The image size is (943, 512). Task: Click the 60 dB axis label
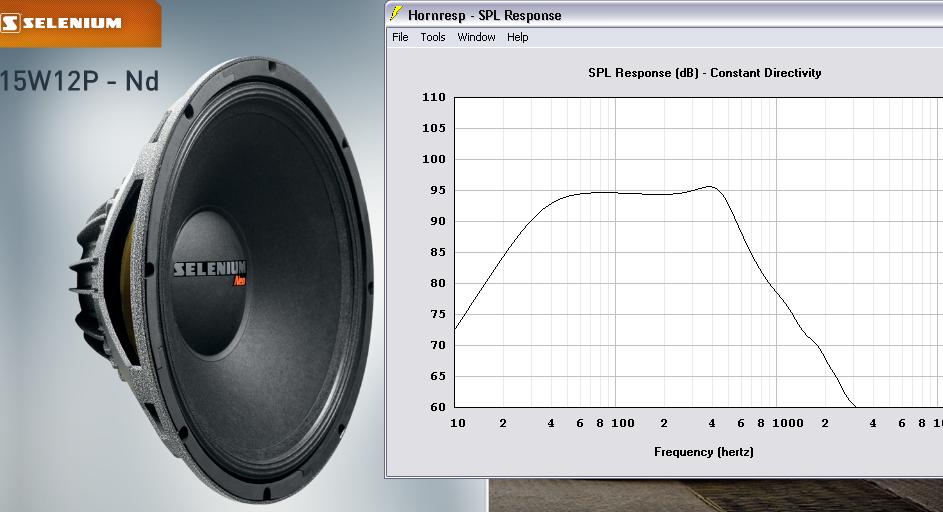[438, 407]
